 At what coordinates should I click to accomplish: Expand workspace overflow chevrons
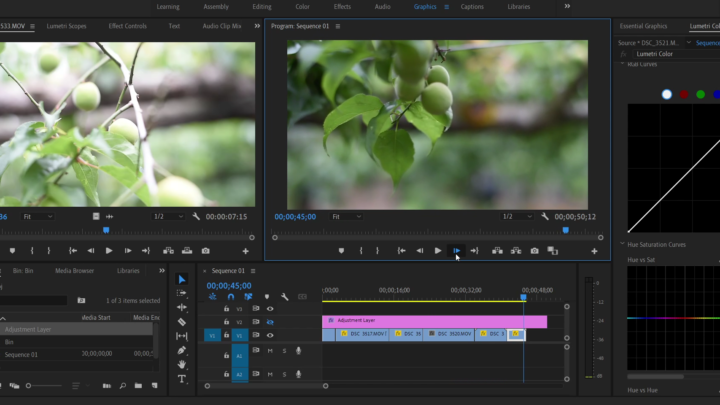point(568,6)
